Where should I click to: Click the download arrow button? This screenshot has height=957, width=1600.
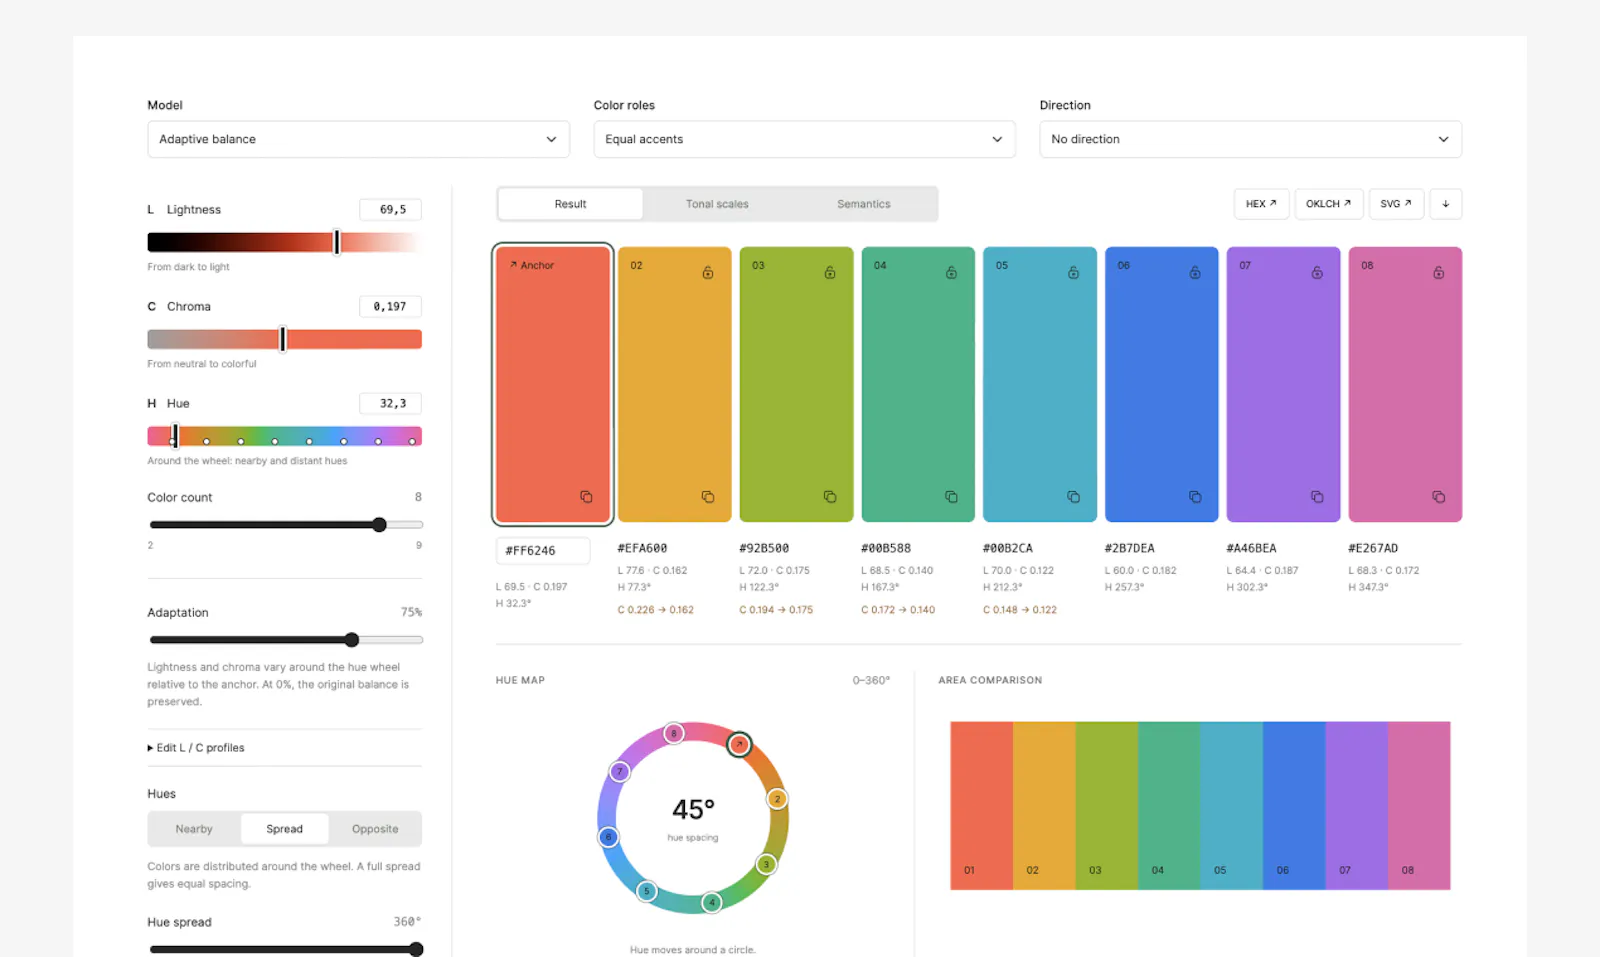pos(1445,204)
